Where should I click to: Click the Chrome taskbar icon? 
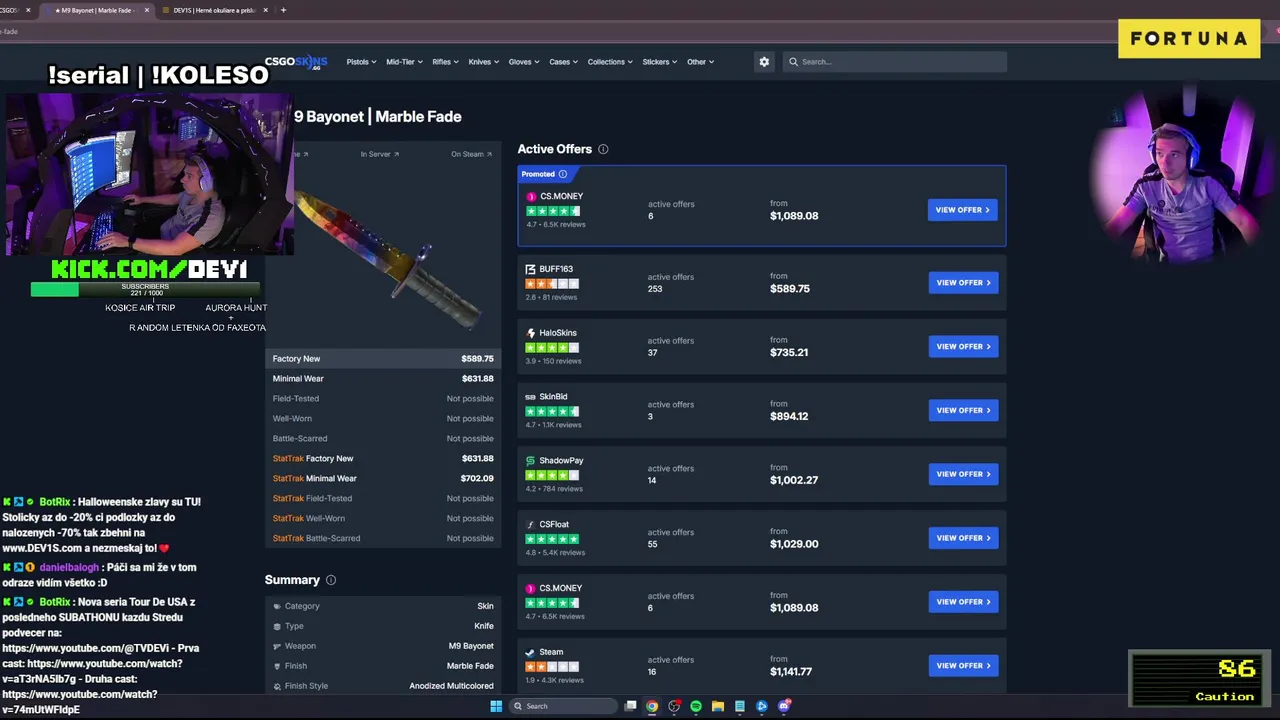pyautogui.click(x=652, y=706)
